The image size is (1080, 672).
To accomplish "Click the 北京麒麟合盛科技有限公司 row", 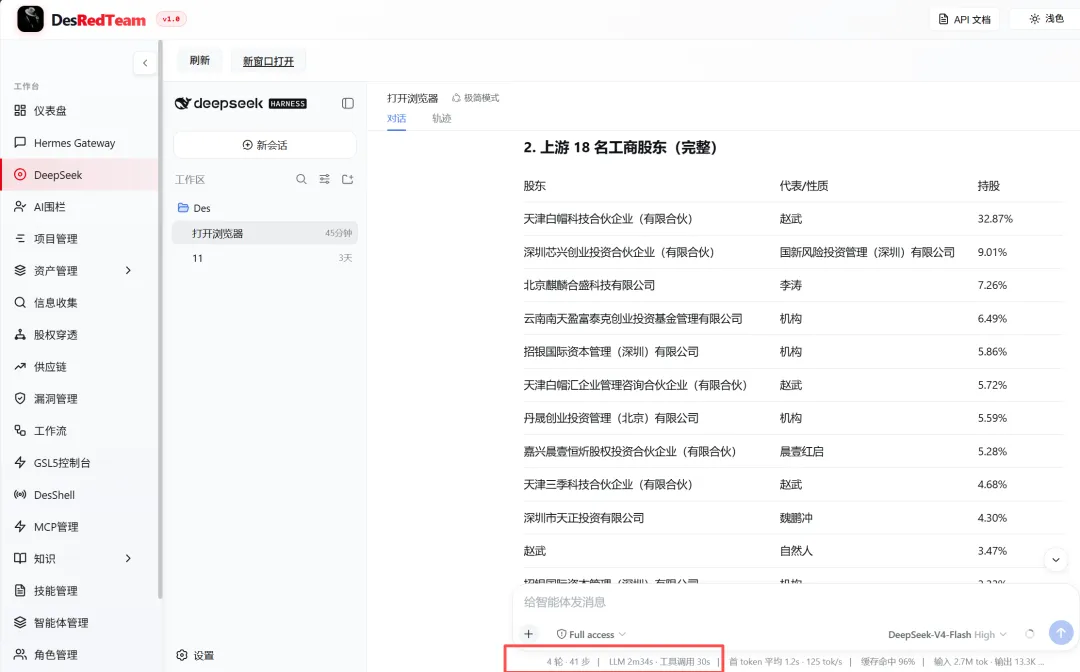I will [793, 285].
